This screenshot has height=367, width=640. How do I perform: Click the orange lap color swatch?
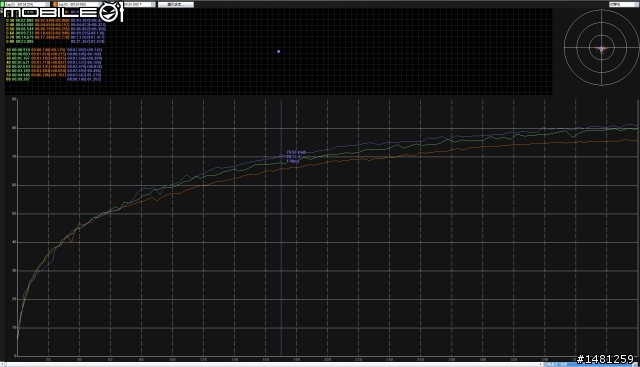[x=55, y=4]
